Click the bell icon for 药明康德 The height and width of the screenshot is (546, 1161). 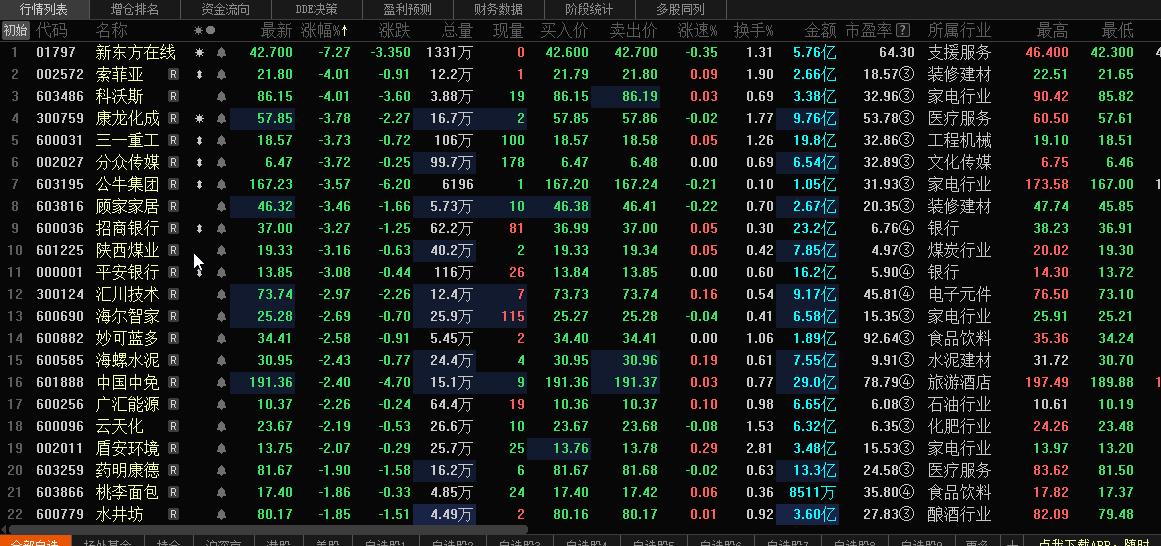pyautogui.click(x=221, y=470)
